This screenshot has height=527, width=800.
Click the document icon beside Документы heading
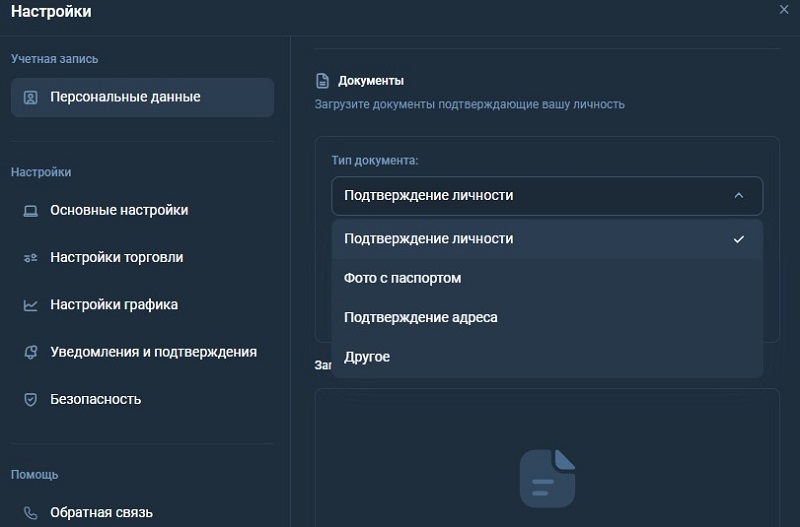coord(322,81)
